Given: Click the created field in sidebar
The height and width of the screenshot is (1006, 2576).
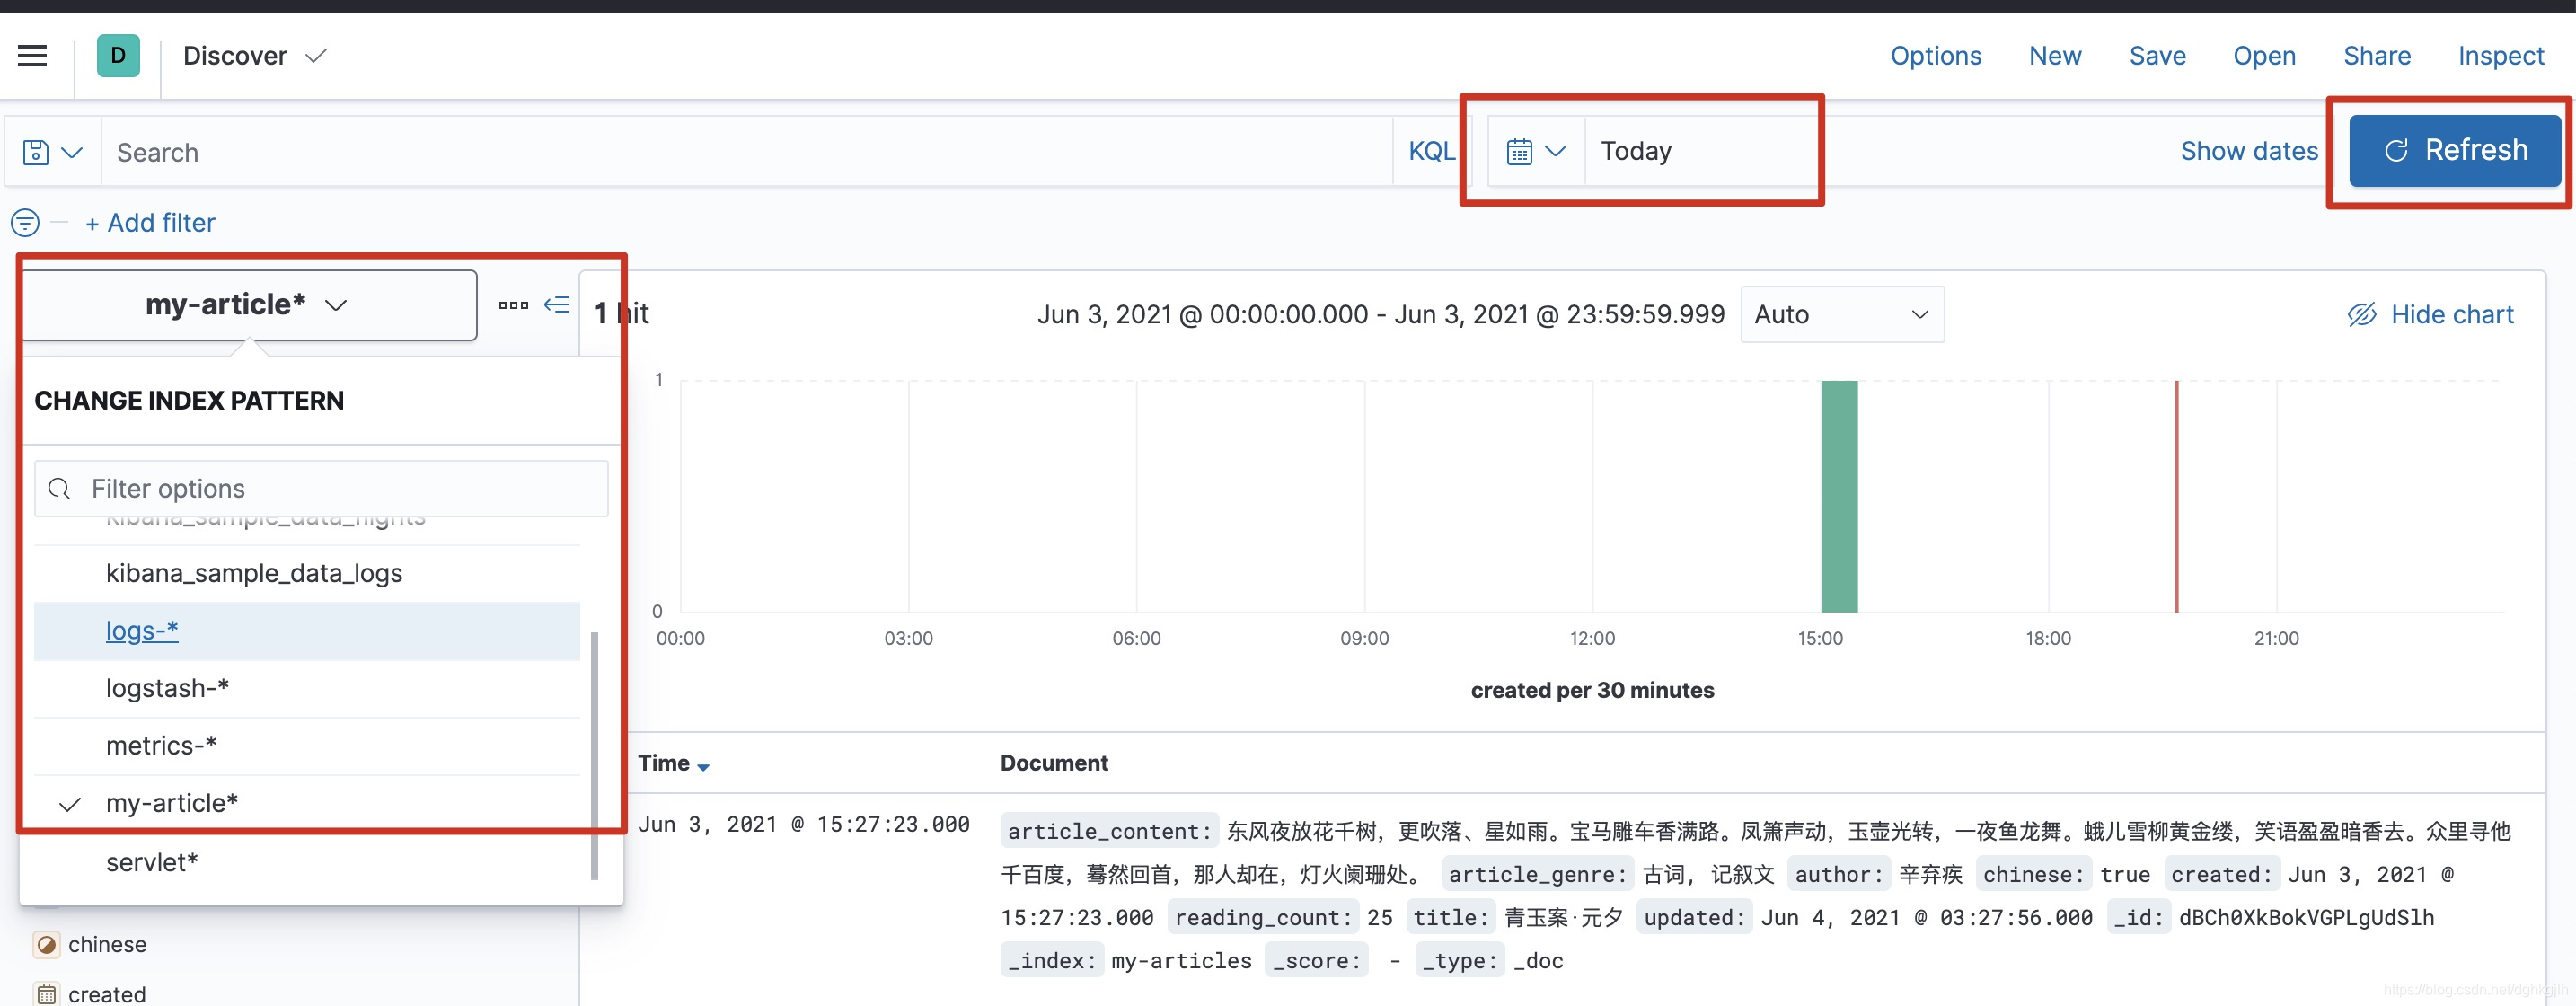Looking at the screenshot, I should pos(107,993).
